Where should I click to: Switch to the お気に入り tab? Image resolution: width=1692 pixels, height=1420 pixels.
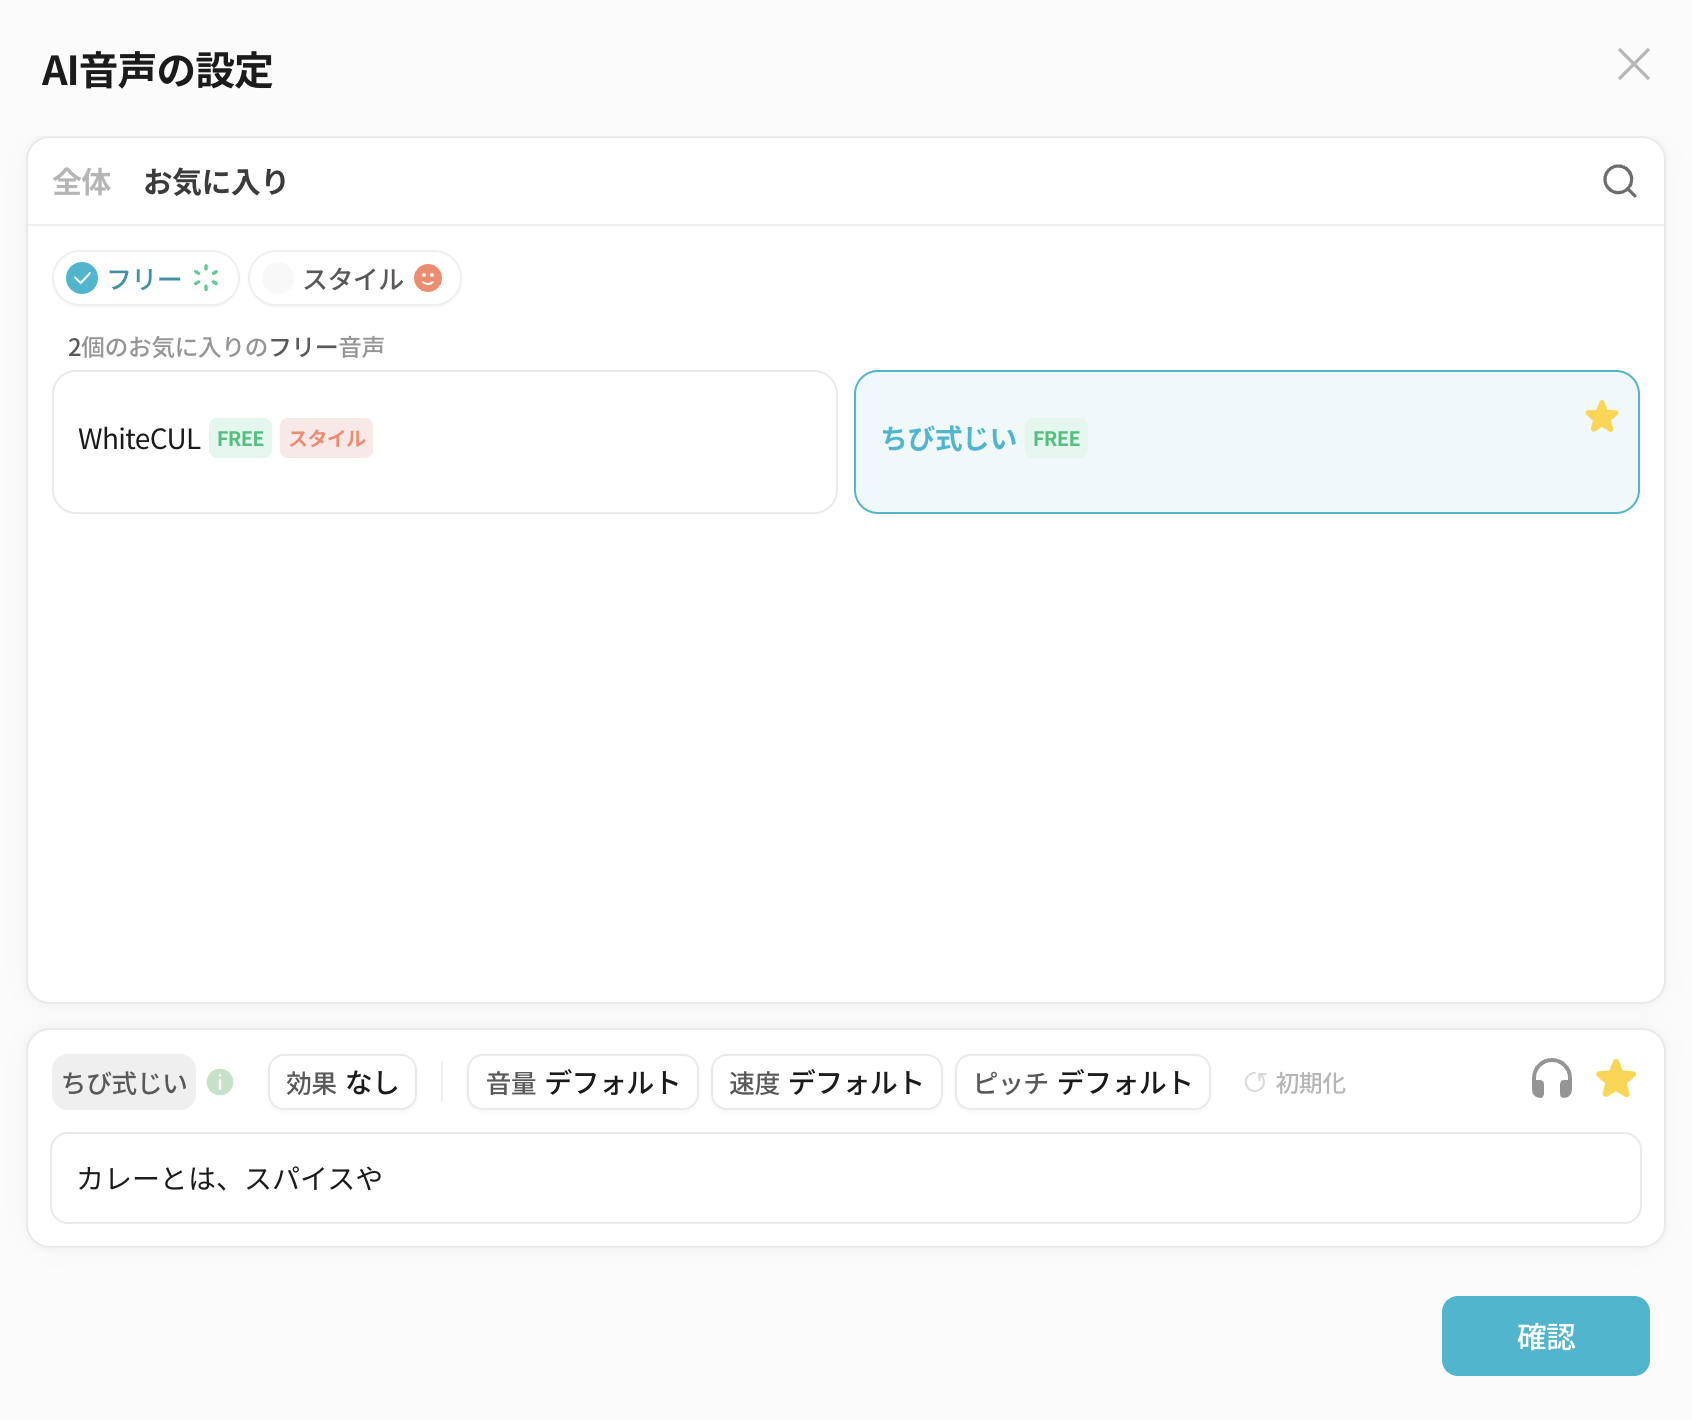215,182
